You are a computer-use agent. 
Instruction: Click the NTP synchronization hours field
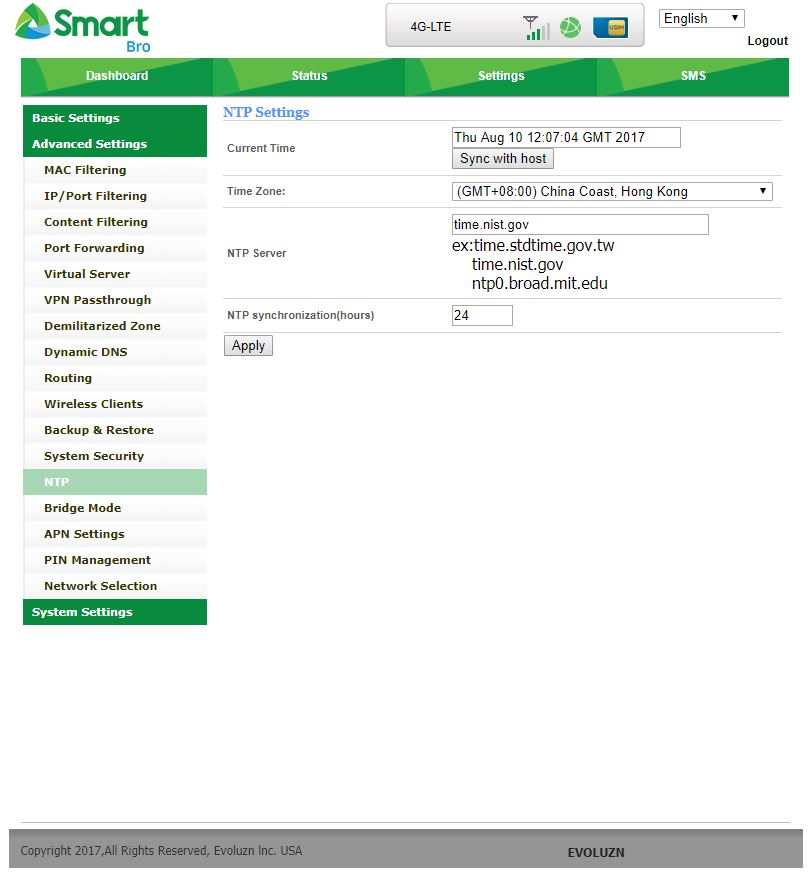pos(481,315)
